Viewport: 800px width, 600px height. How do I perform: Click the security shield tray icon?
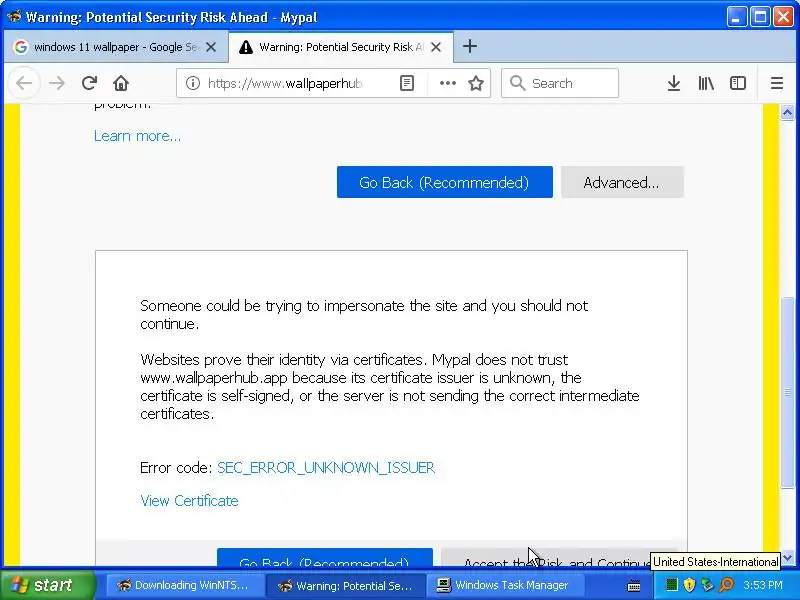689,585
